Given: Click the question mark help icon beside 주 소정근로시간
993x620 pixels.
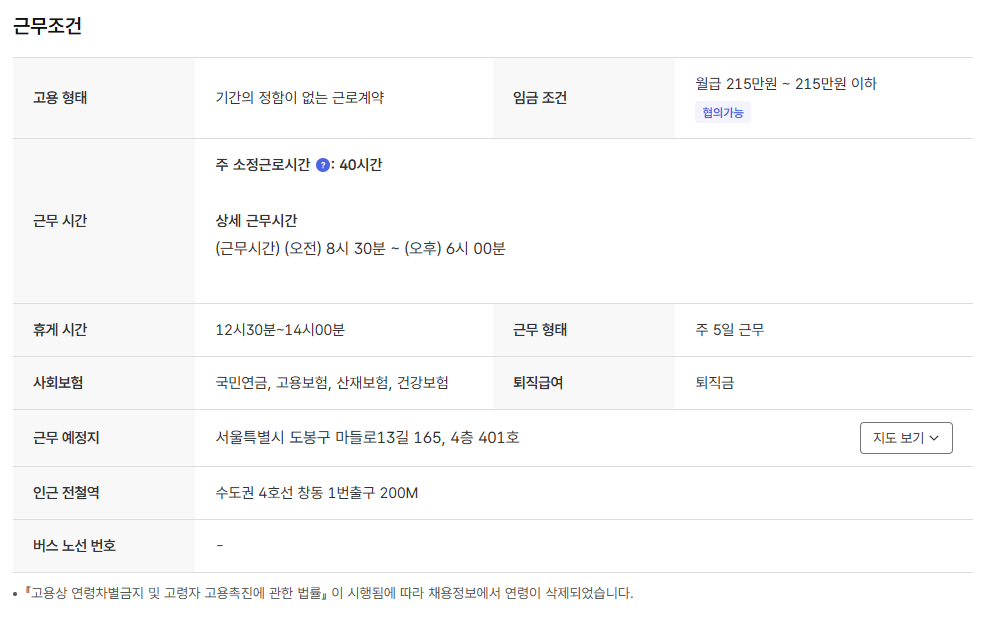Looking at the screenshot, I should click(x=323, y=166).
